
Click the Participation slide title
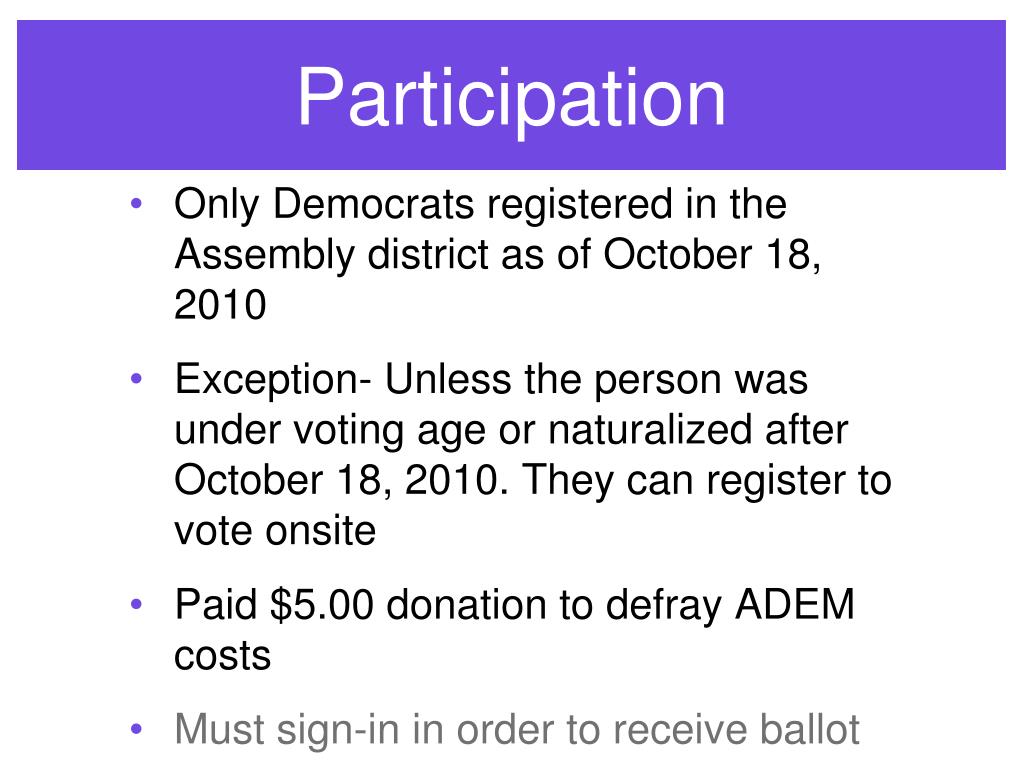[511, 99]
